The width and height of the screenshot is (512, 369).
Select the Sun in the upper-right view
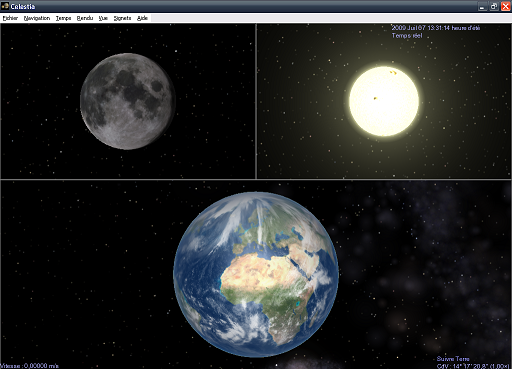tap(384, 101)
